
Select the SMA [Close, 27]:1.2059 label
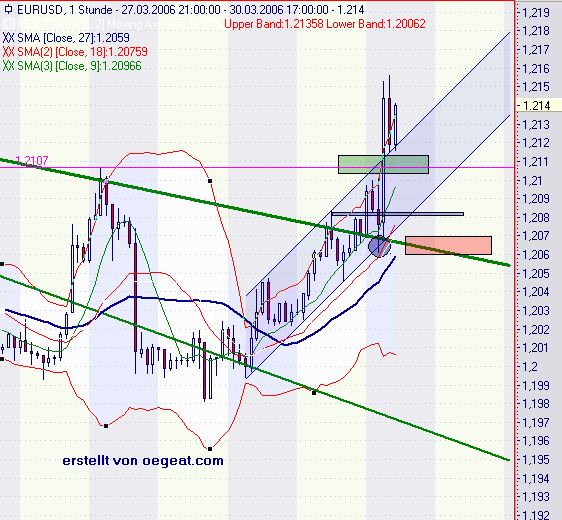click(x=73, y=38)
